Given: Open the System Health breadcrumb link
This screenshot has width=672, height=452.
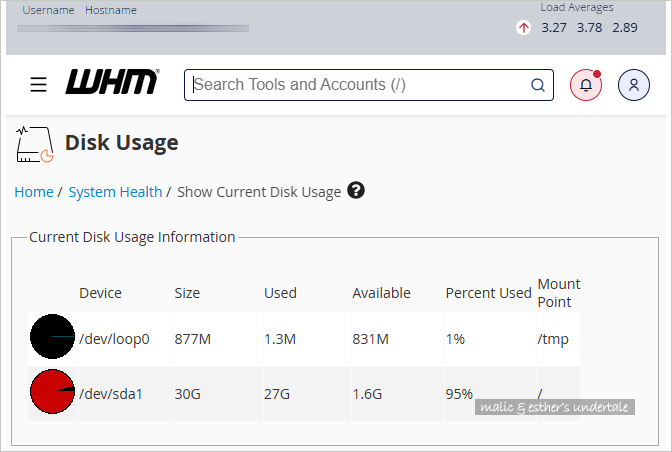Looking at the screenshot, I should point(115,192).
